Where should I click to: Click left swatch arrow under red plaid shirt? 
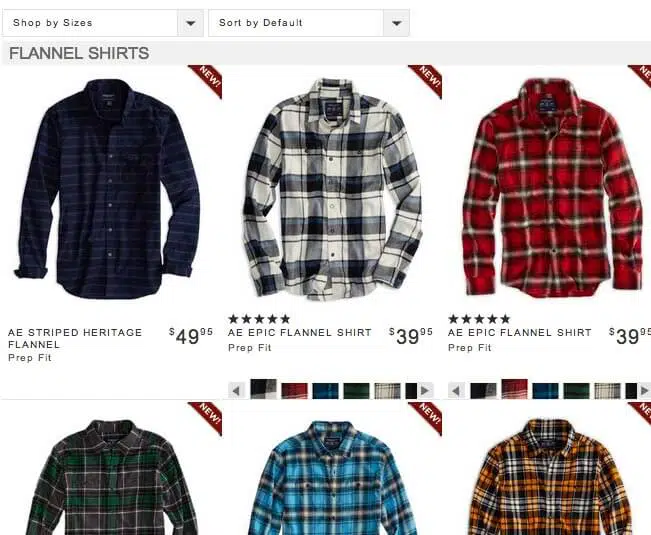click(x=456, y=391)
